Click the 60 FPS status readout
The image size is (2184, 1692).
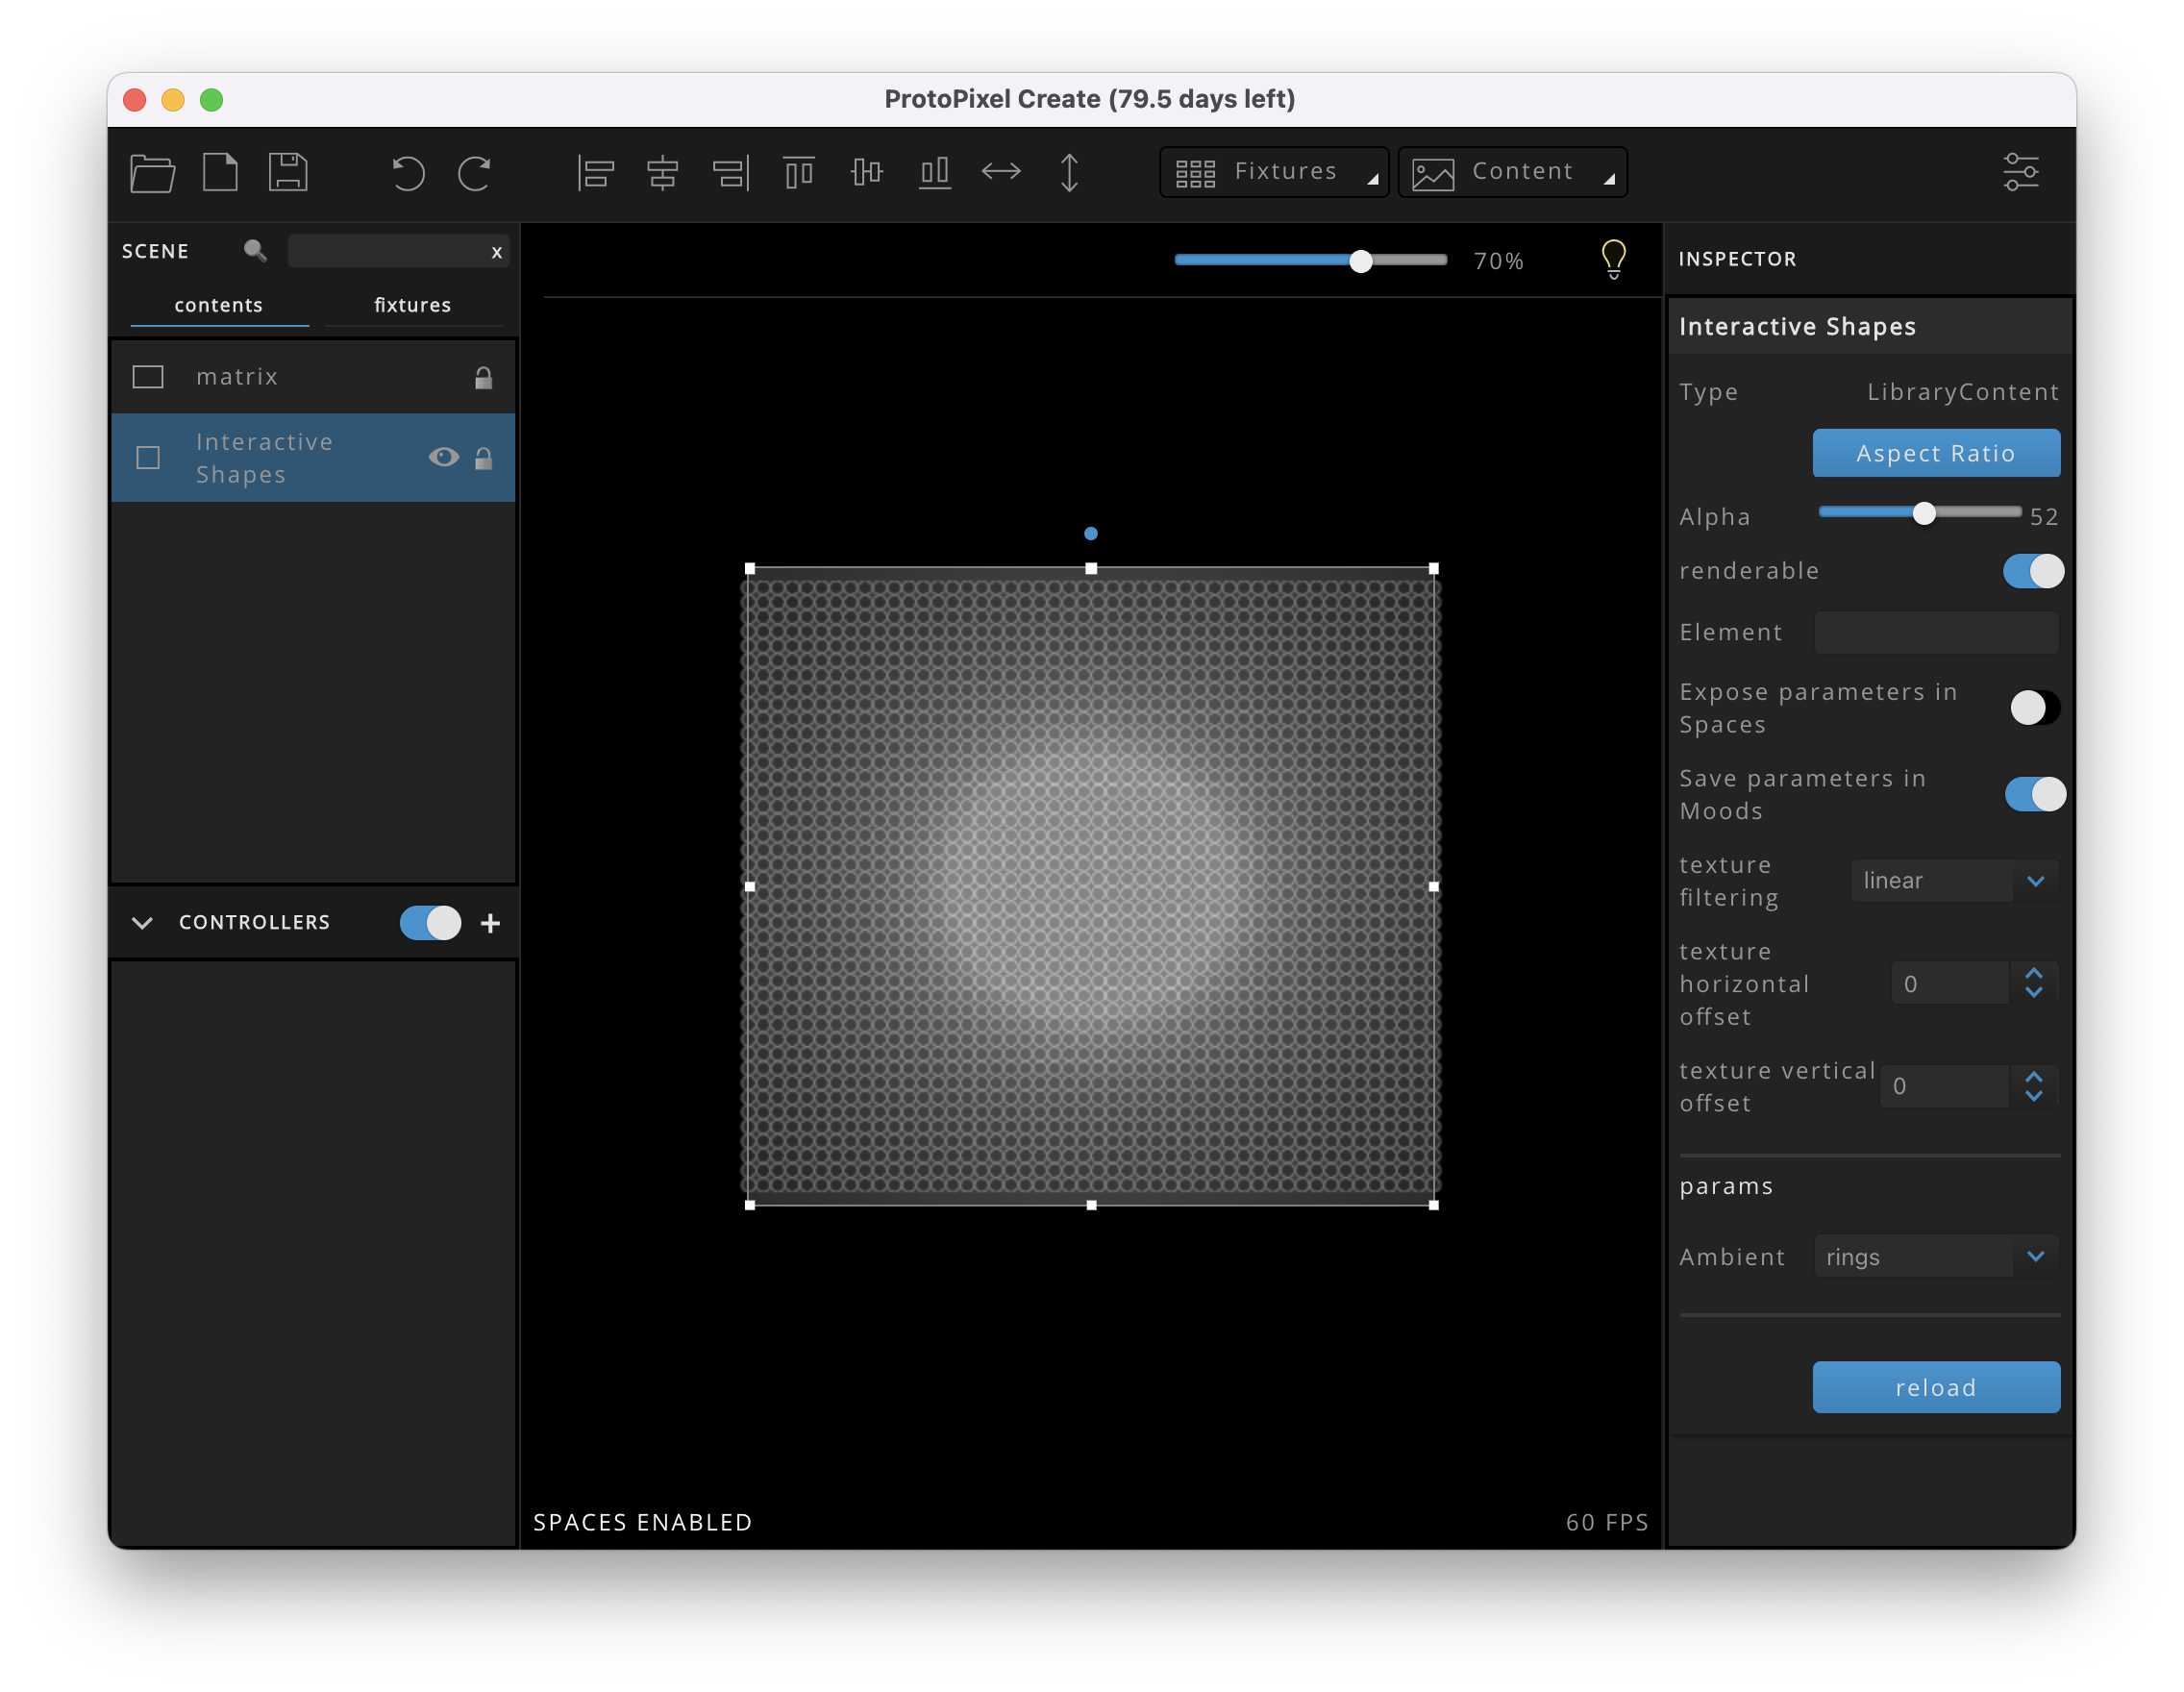pyautogui.click(x=1607, y=1522)
